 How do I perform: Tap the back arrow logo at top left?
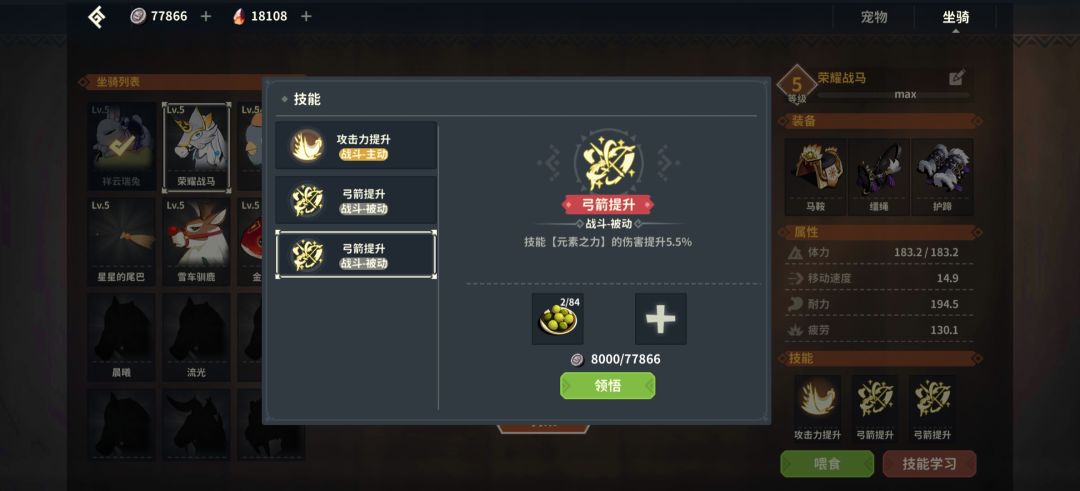(97, 17)
